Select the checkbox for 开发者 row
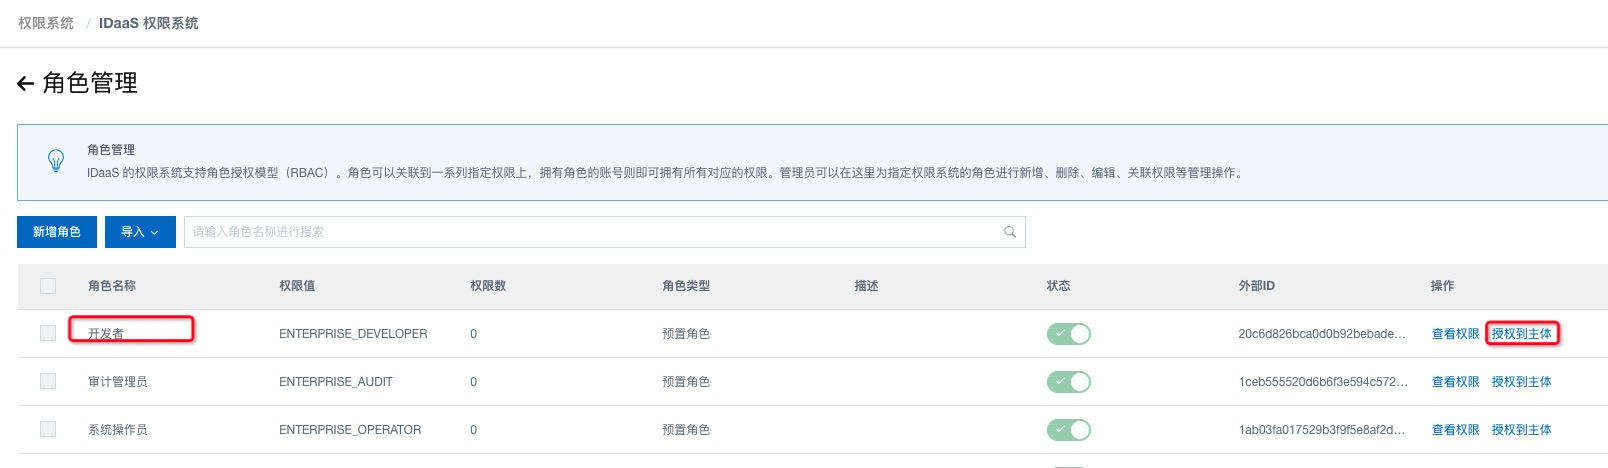Image resolution: width=1608 pixels, height=468 pixels. [48, 333]
